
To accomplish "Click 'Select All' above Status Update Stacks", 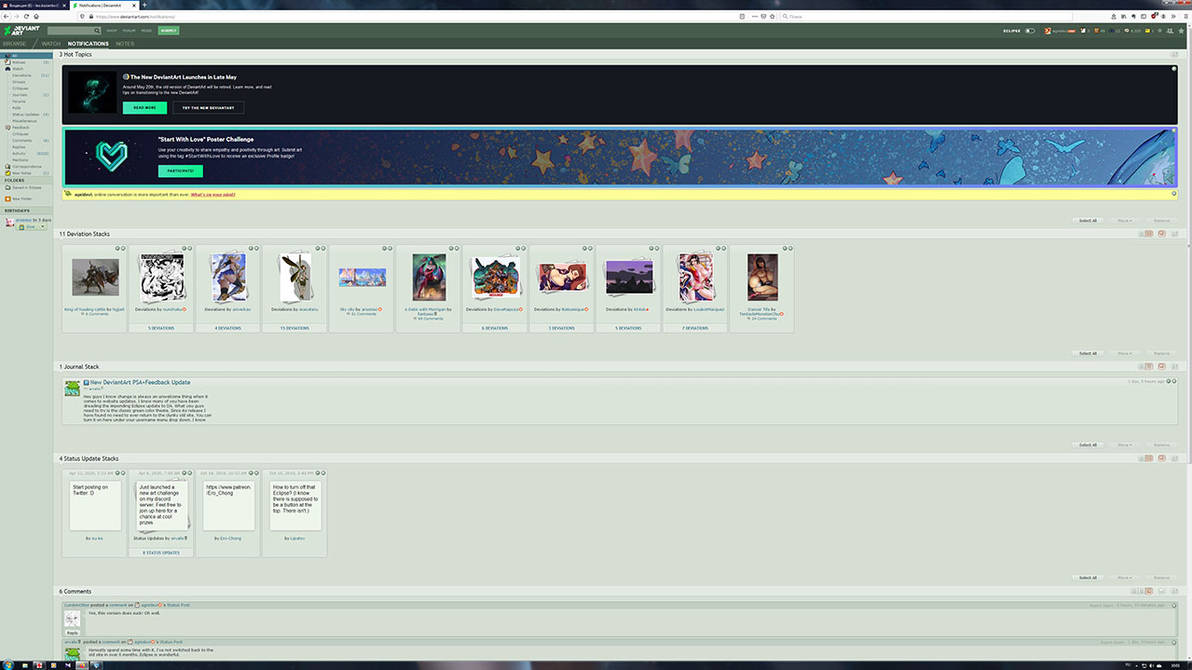I will click(x=1088, y=445).
